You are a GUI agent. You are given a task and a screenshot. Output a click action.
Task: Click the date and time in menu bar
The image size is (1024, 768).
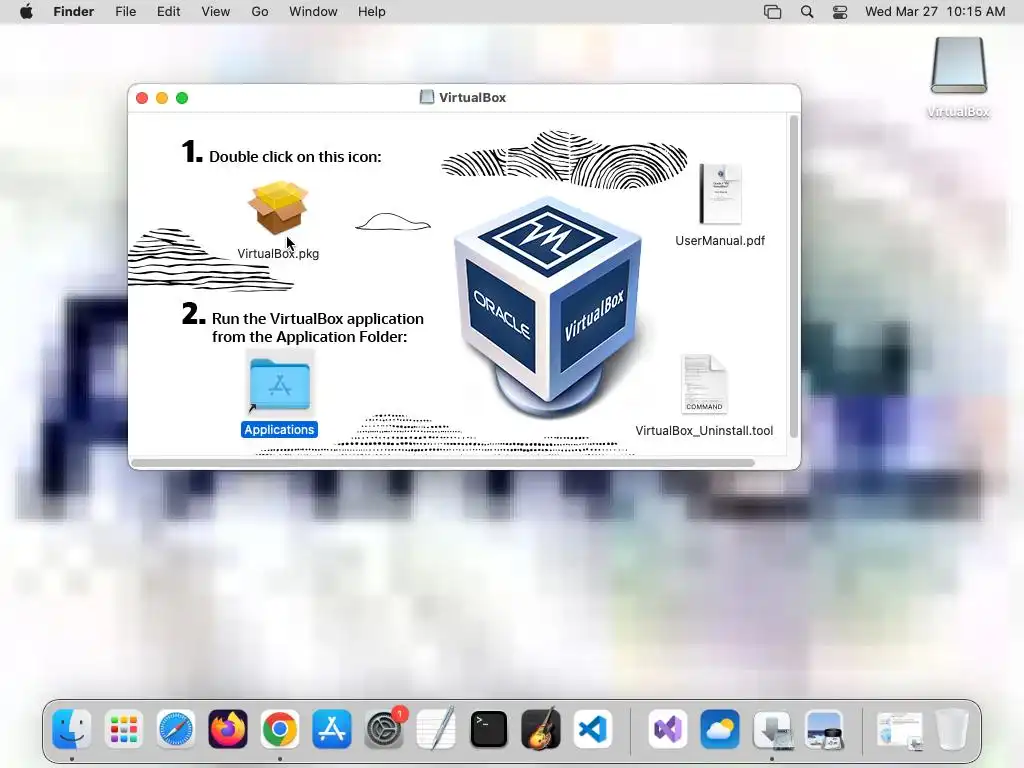click(x=935, y=12)
